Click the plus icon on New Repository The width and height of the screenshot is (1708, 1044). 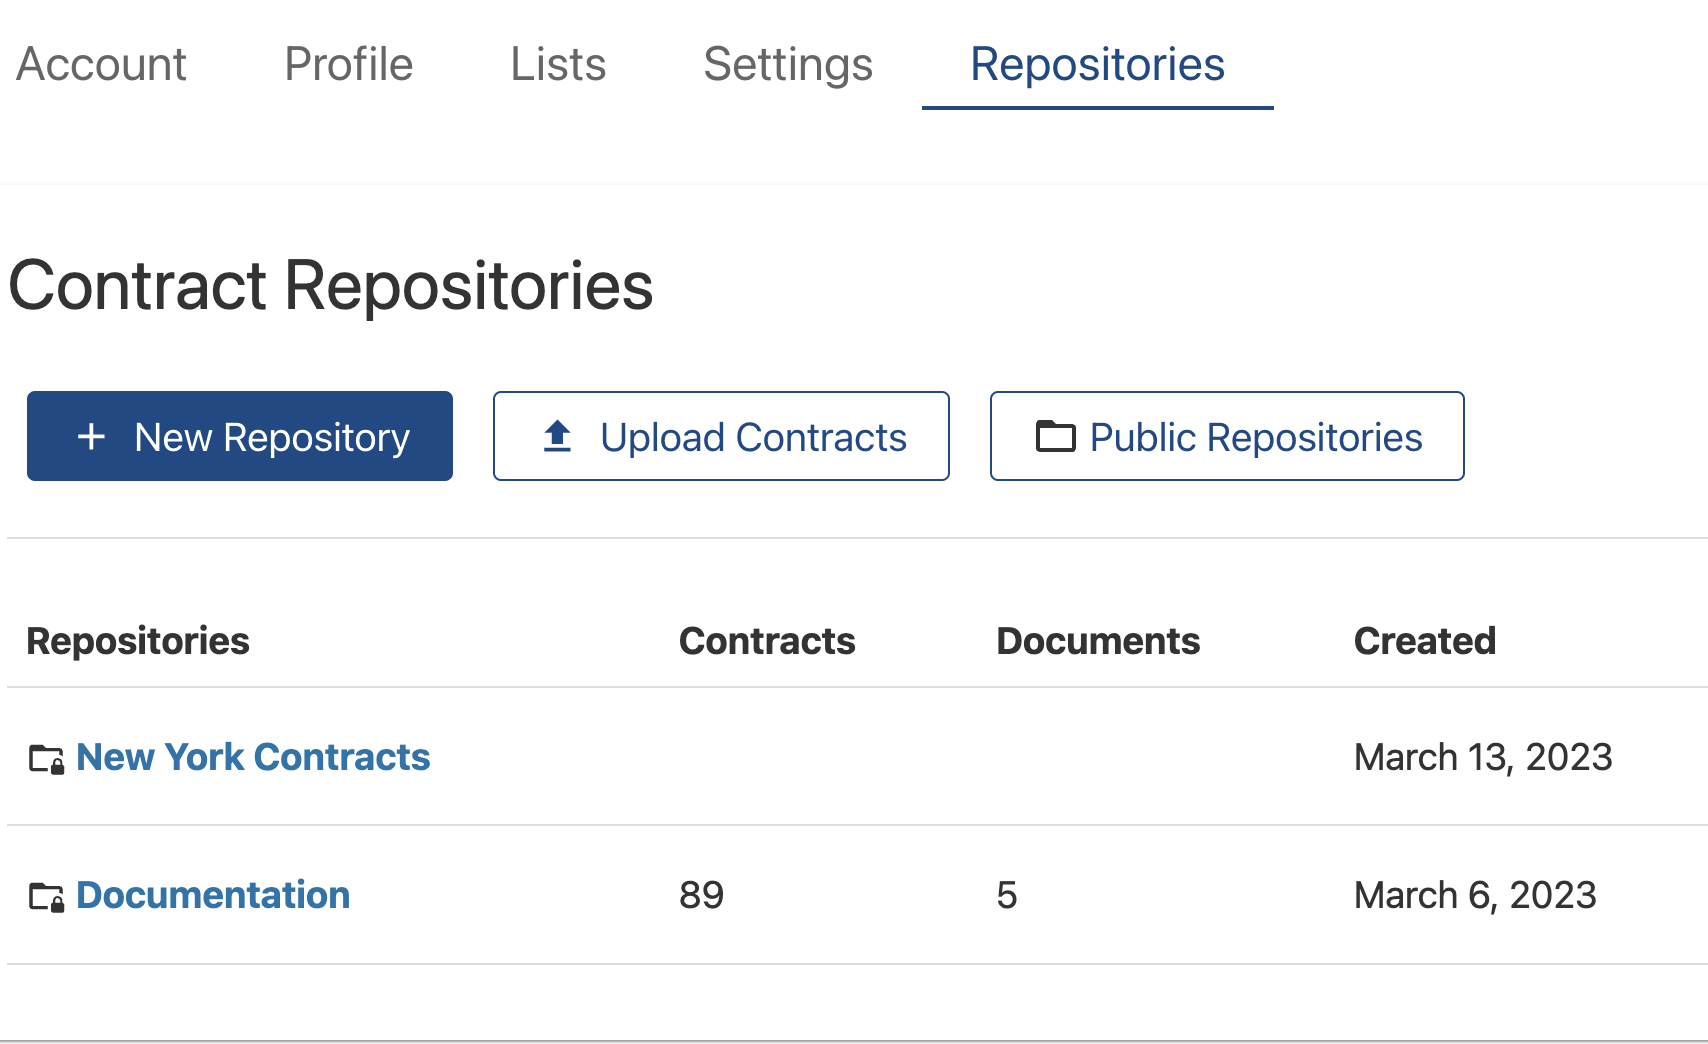click(91, 437)
